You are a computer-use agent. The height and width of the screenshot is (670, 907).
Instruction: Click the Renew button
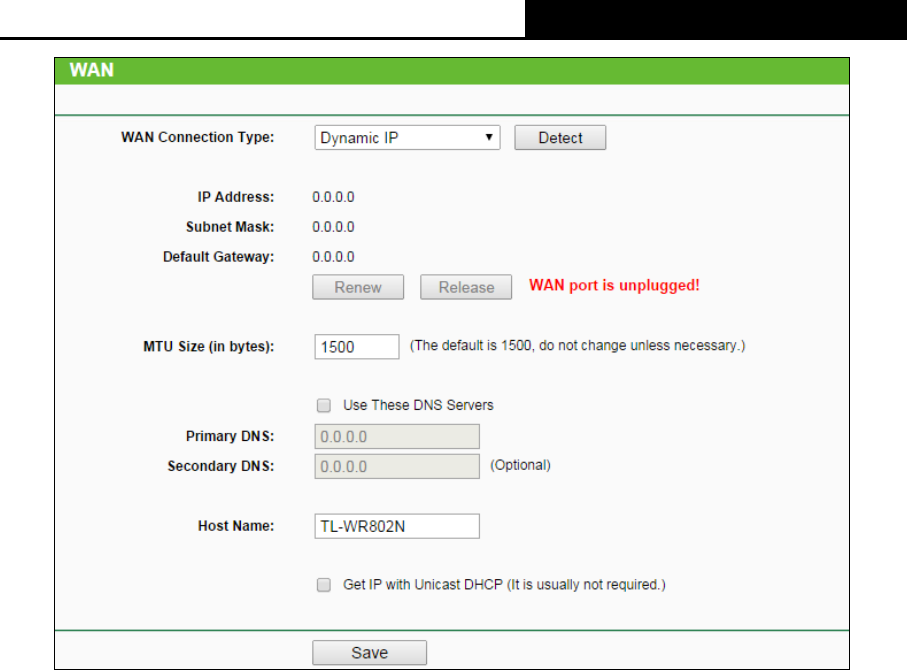tap(358, 287)
